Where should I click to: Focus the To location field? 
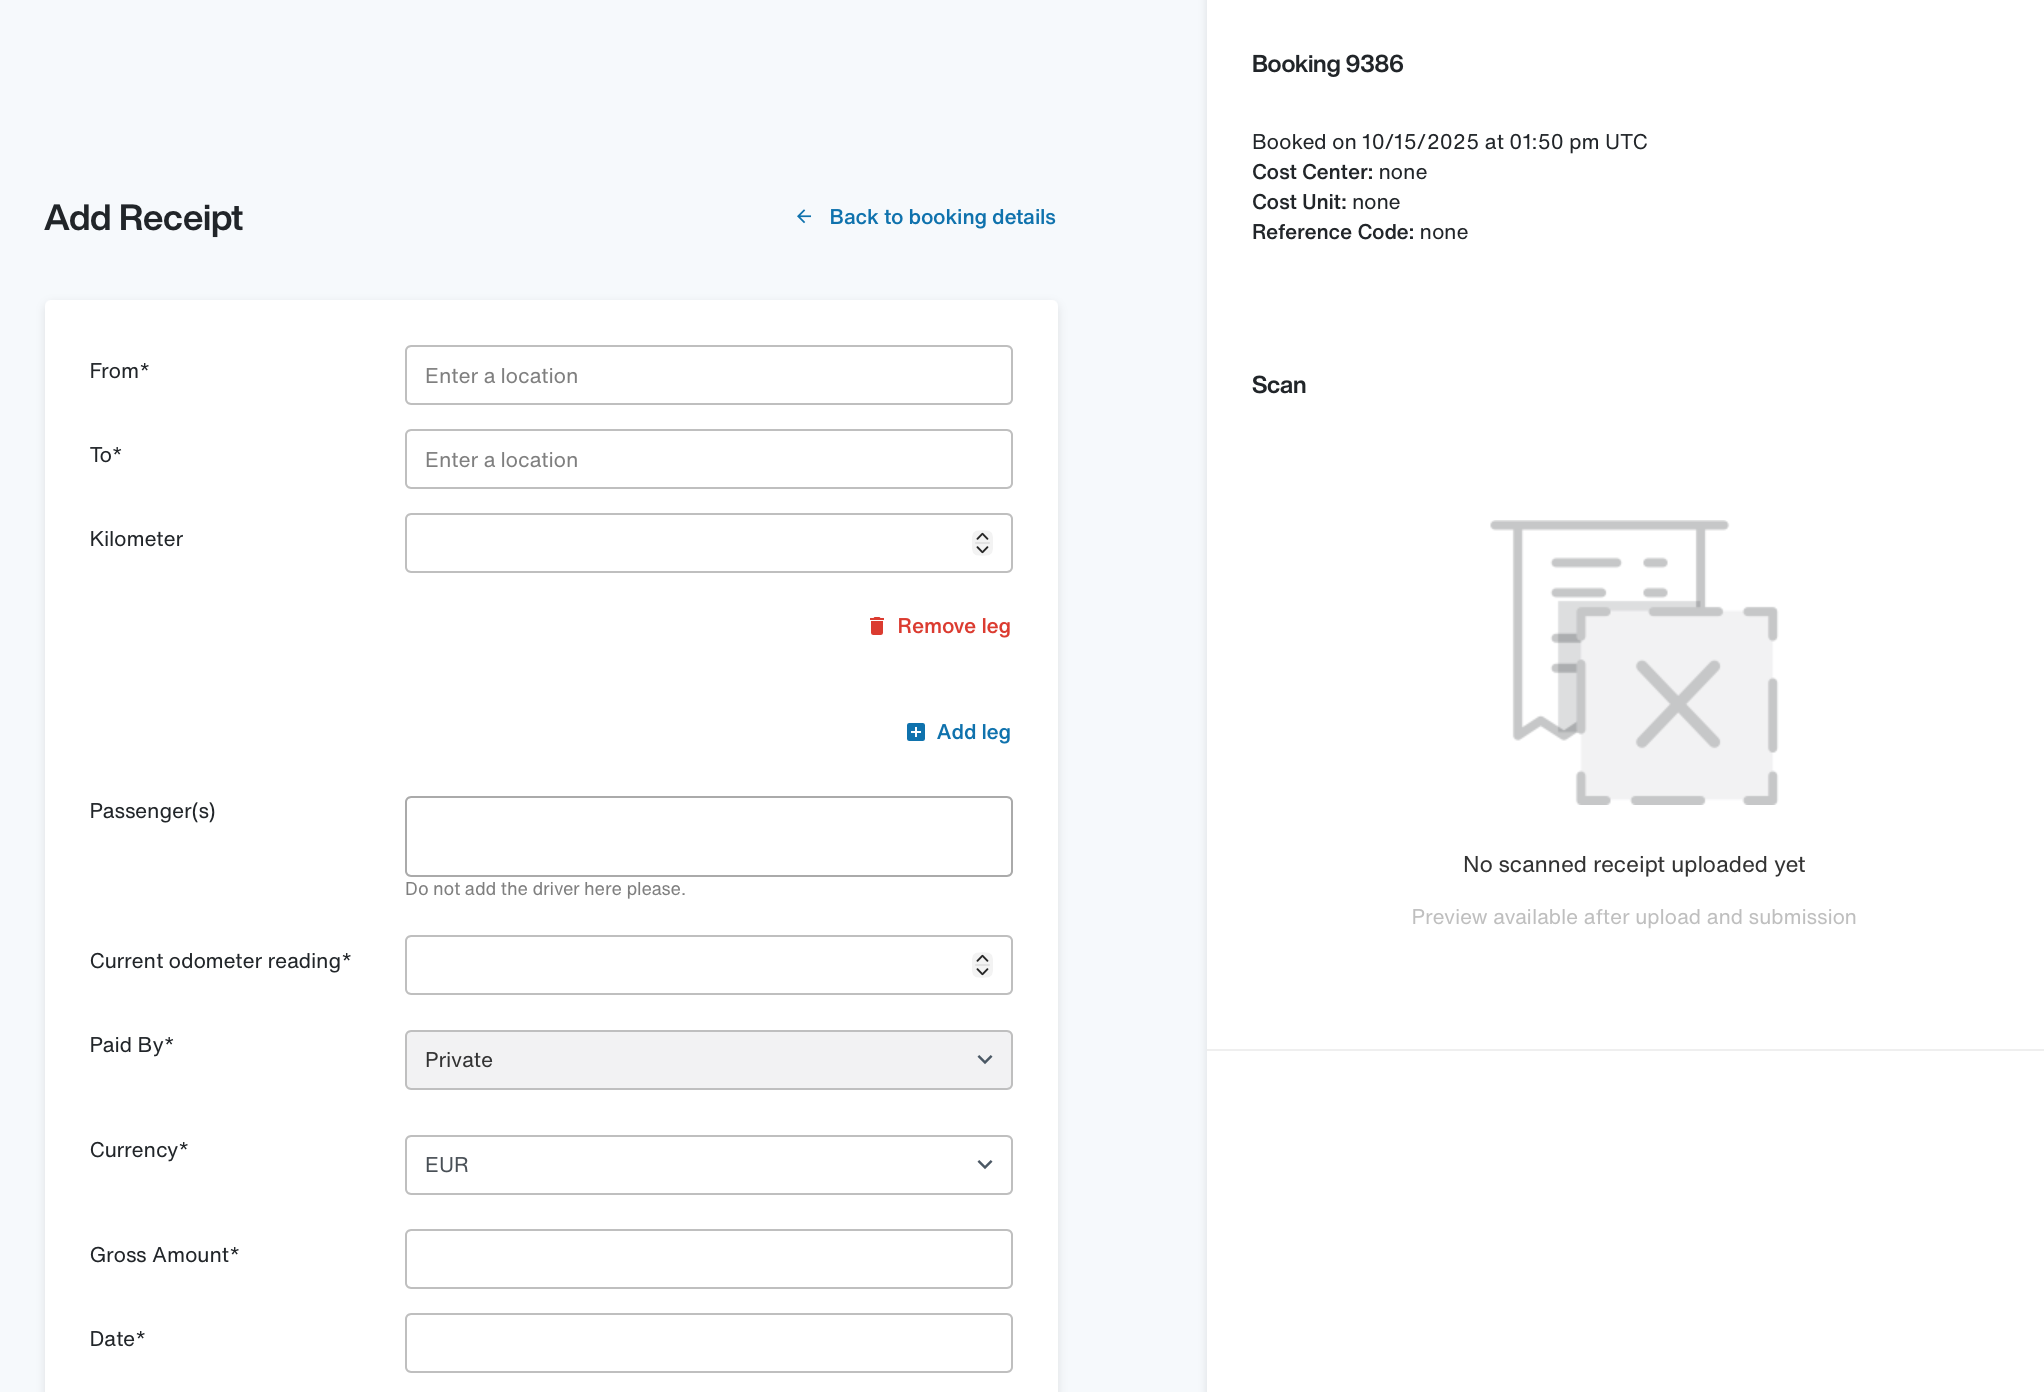(709, 459)
